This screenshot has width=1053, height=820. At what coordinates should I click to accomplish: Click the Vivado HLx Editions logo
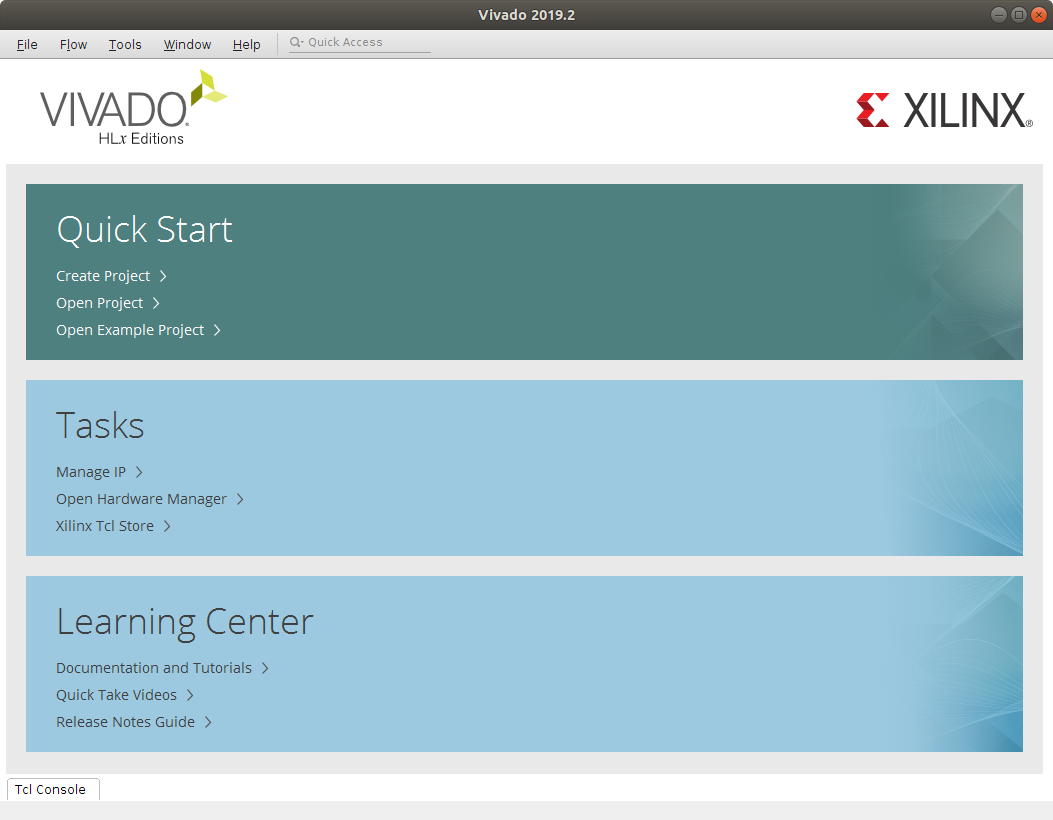(x=133, y=108)
